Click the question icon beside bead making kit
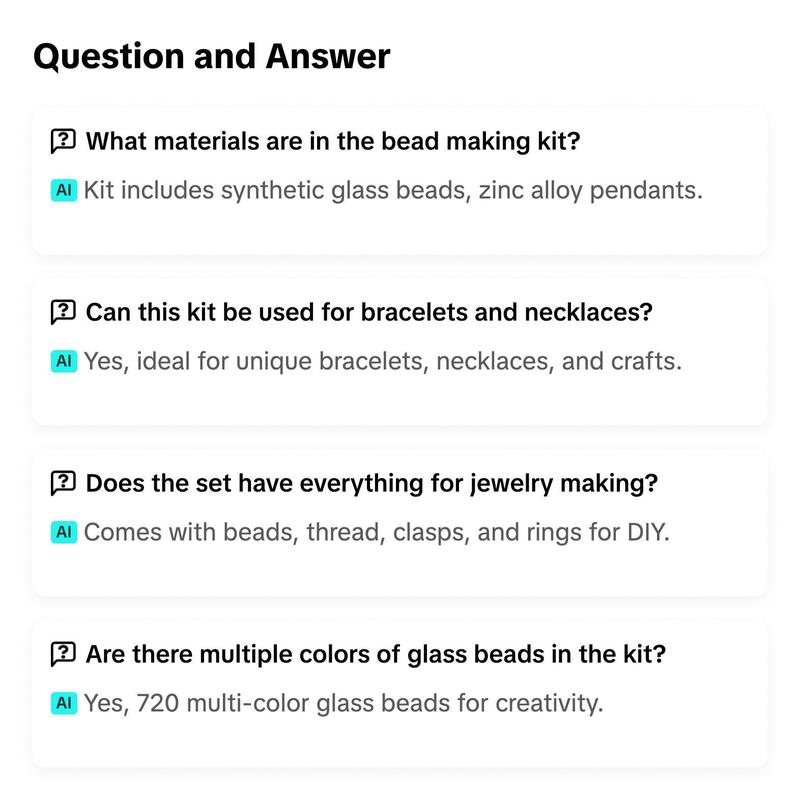The height and width of the screenshot is (800, 800). pos(63,141)
